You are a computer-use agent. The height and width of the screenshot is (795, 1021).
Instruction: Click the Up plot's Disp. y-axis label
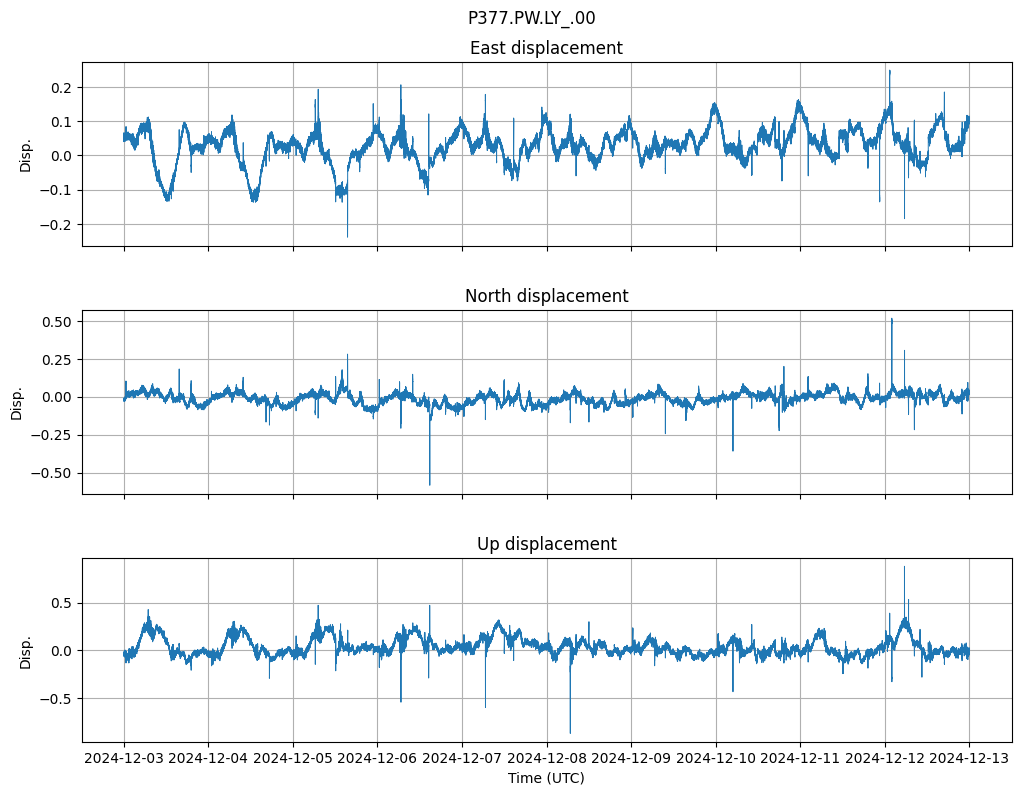point(25,650)
